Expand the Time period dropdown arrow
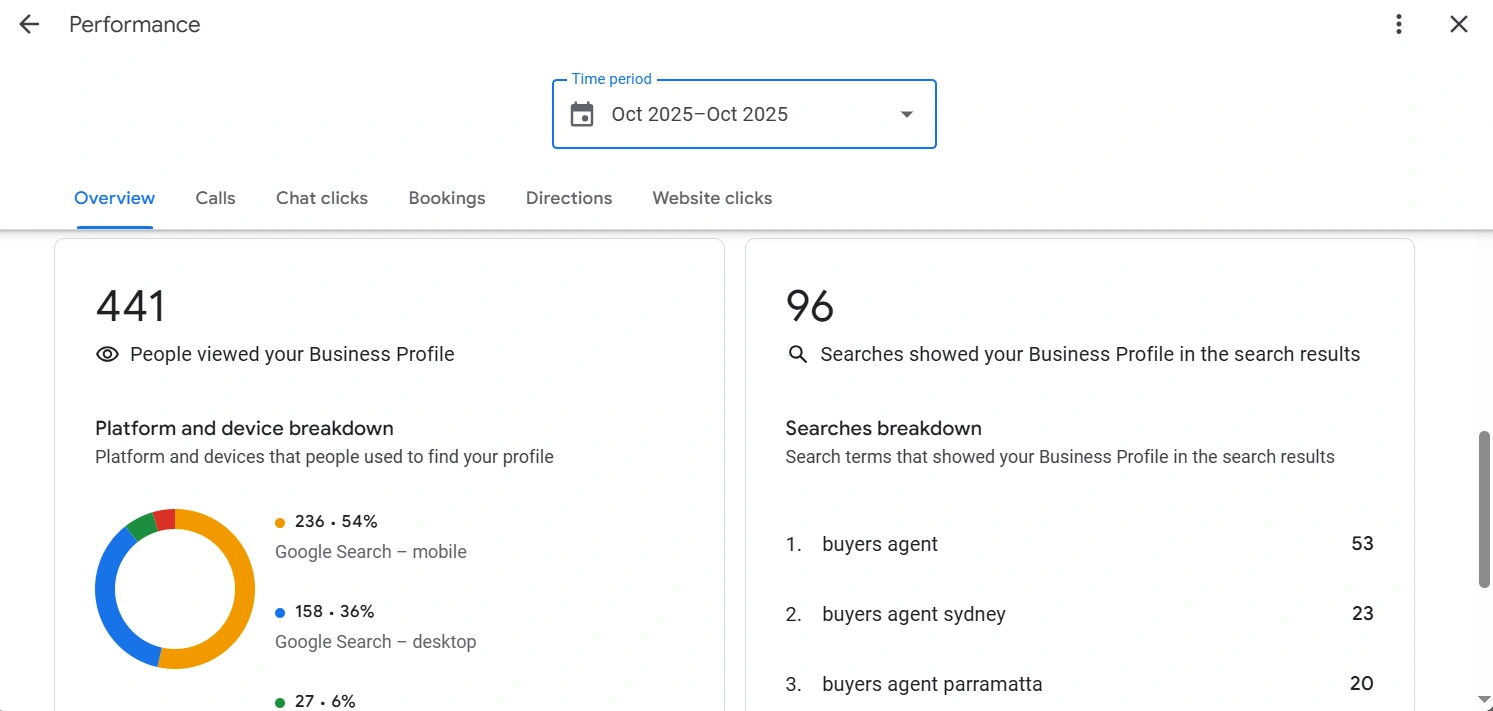The height and width of the screenshot is (711, 1493). [x=907, y=115]
